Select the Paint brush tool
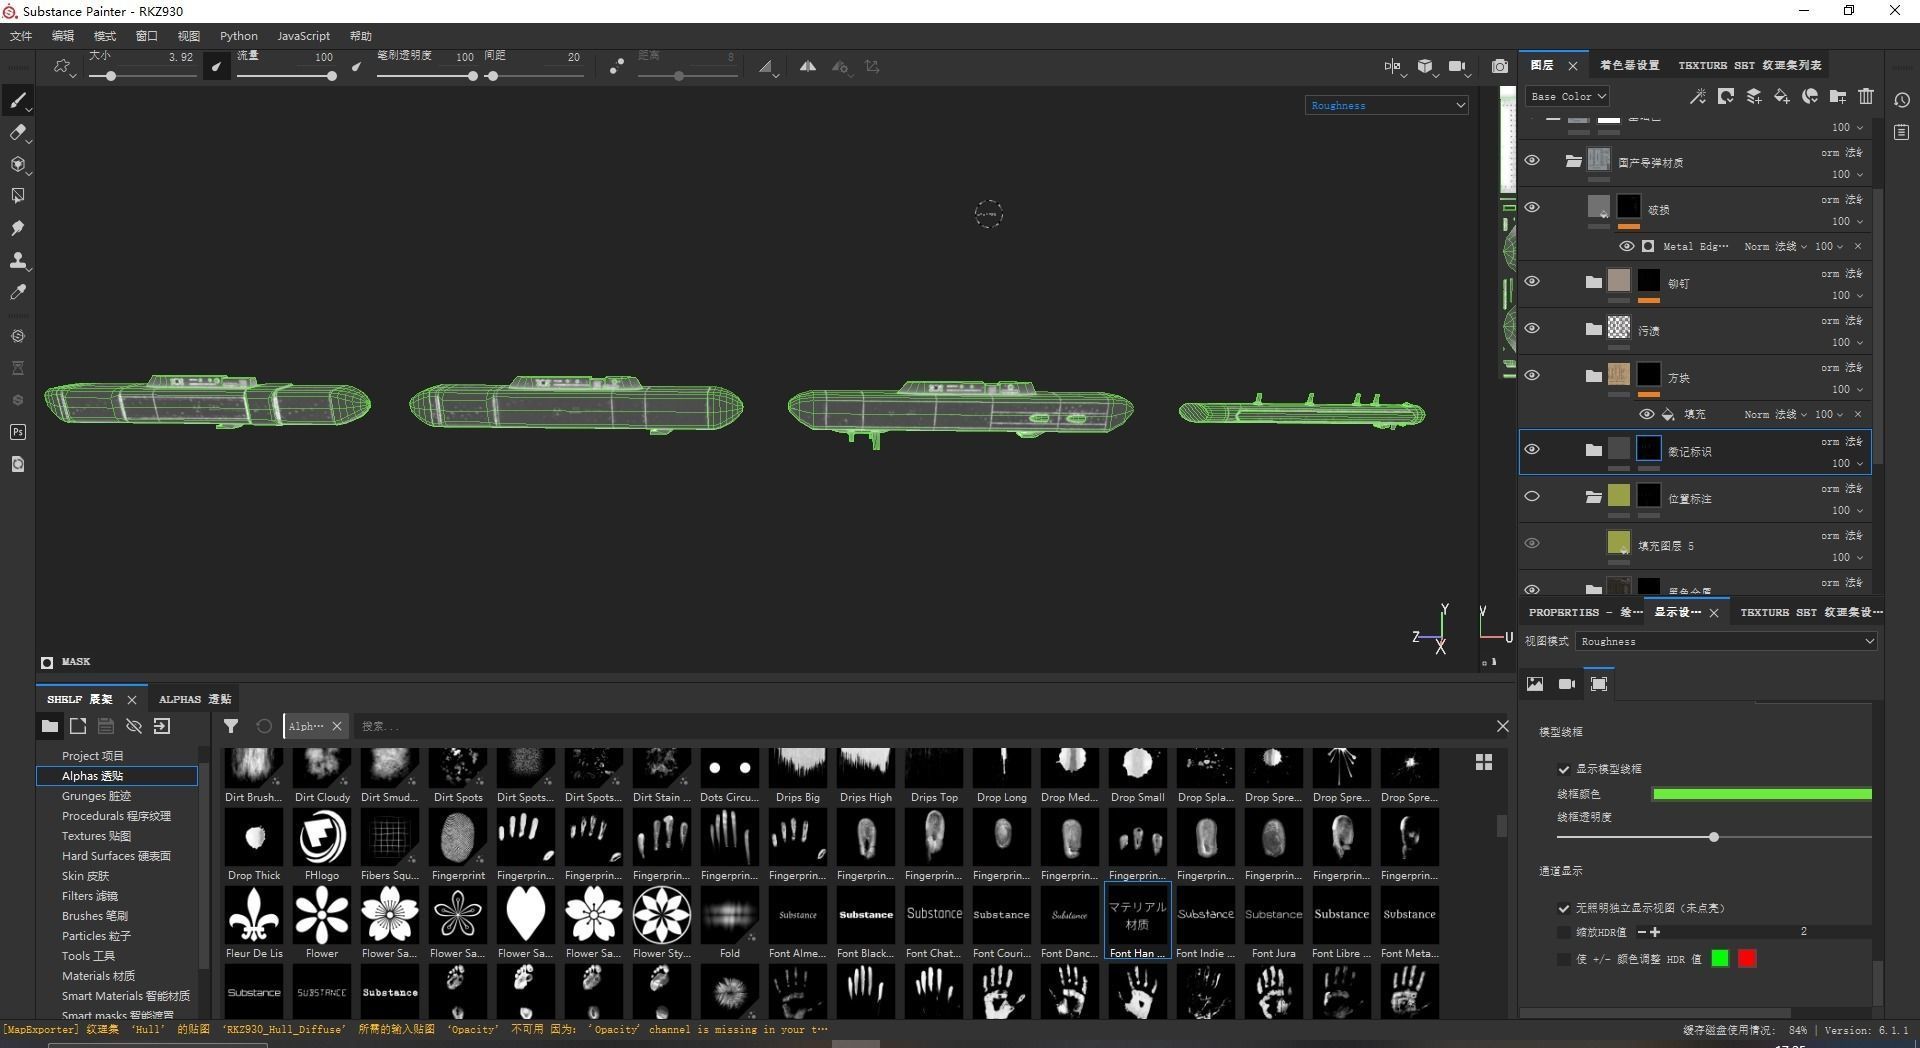Screen dimensions: 1920x1048 pyautogui.click(x=18, y=100)
